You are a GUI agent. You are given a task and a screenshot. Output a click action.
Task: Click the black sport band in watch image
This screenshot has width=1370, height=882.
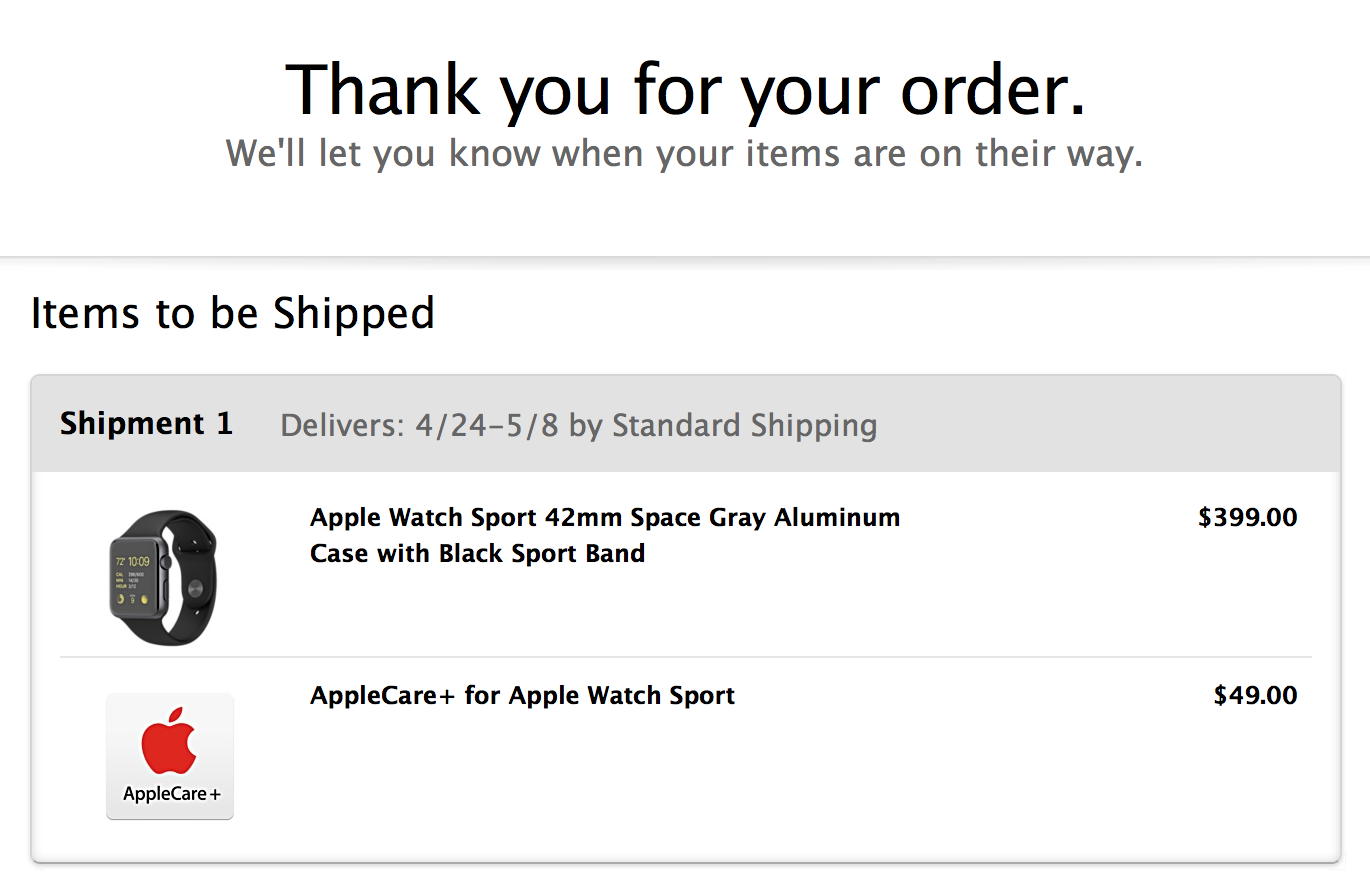(x=190, y=577)
